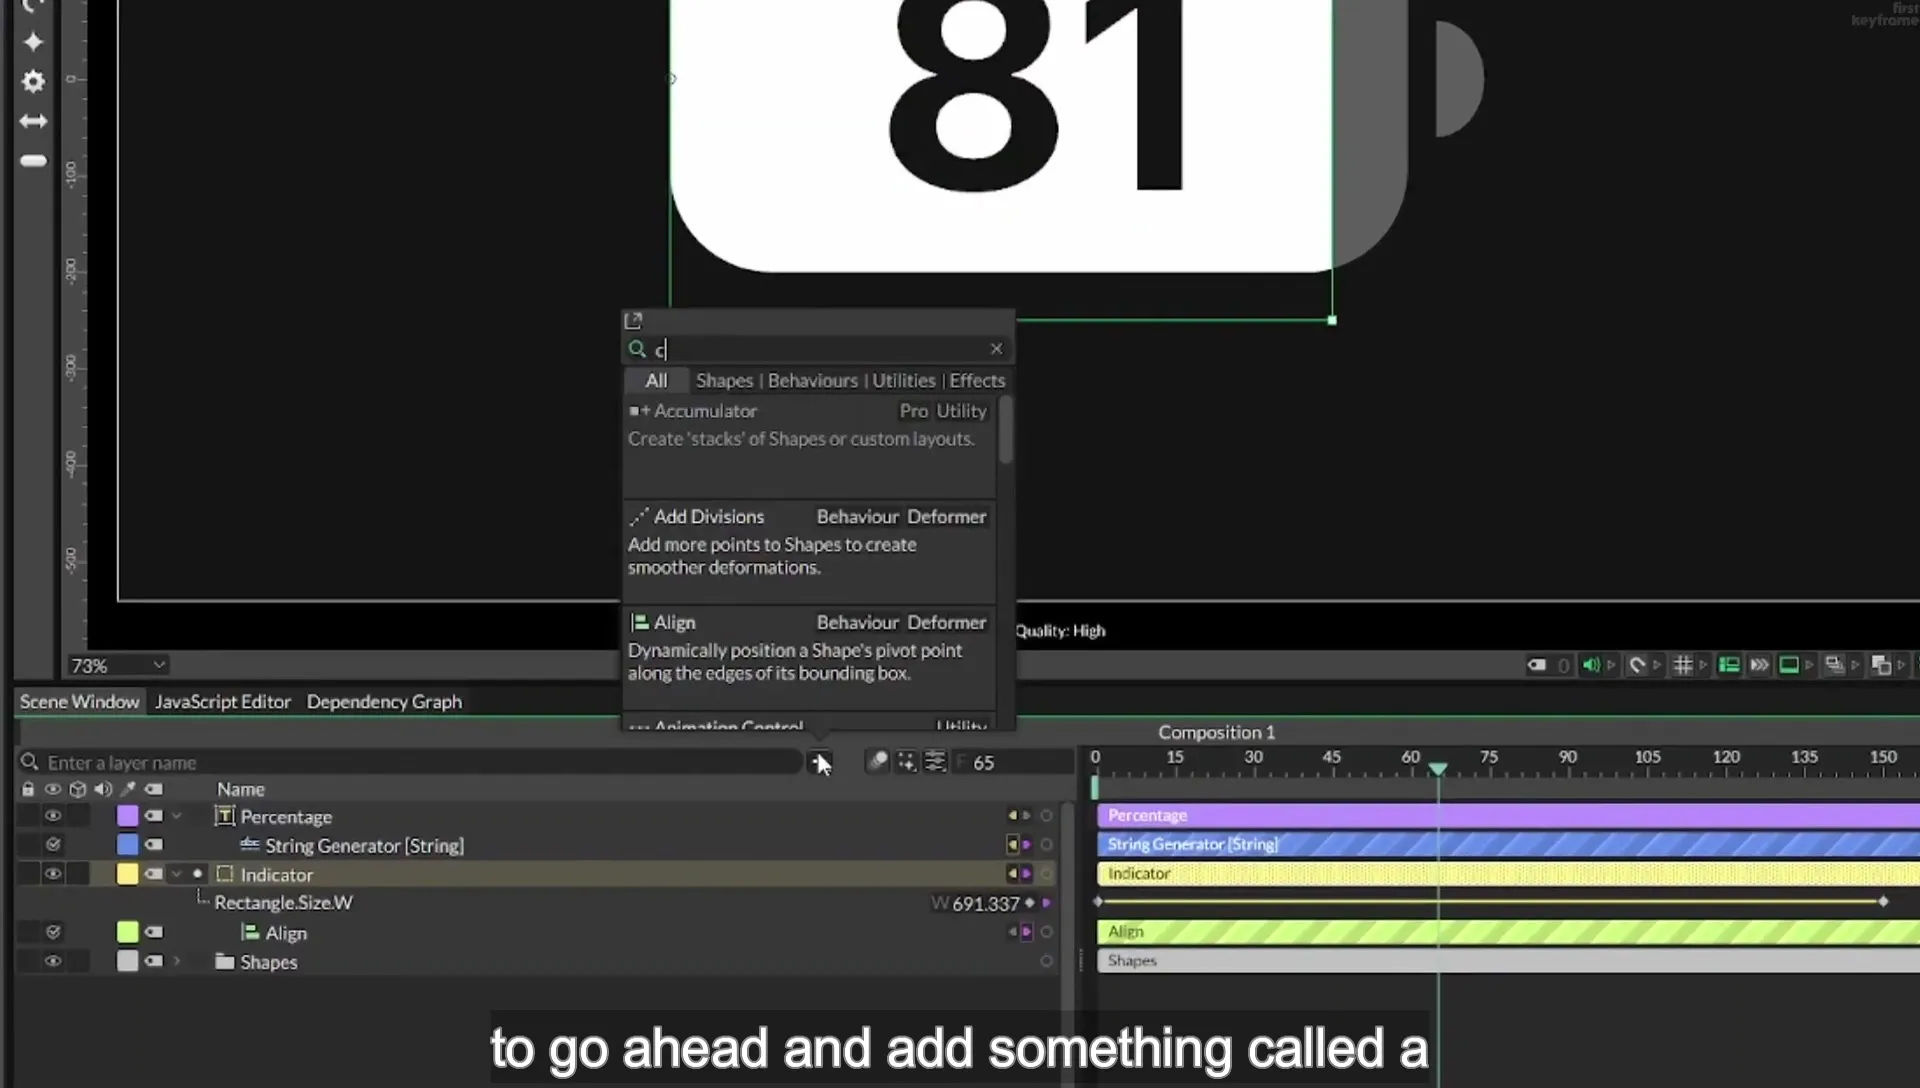Viewport: 1920px width, 1088px height.
Task: Select the rounded pill shape tool
Action: [x=33, y=161]
